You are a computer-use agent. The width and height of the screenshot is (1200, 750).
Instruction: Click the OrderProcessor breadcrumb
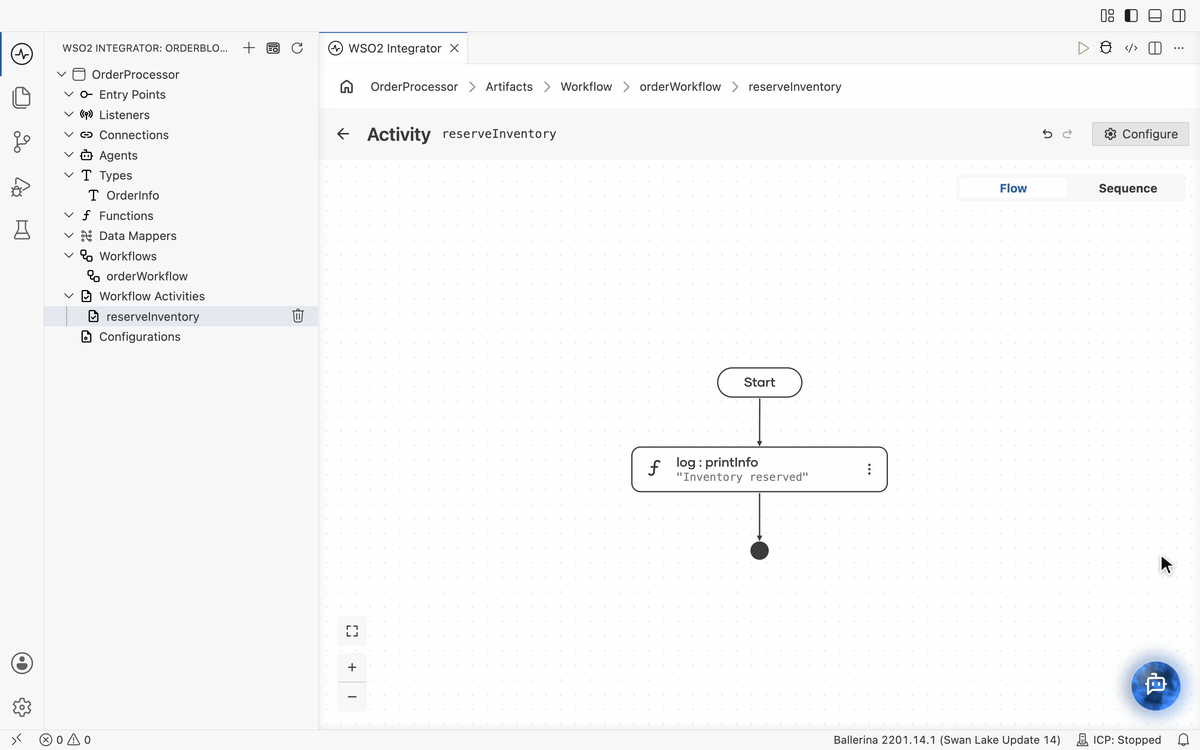[414, 87]
